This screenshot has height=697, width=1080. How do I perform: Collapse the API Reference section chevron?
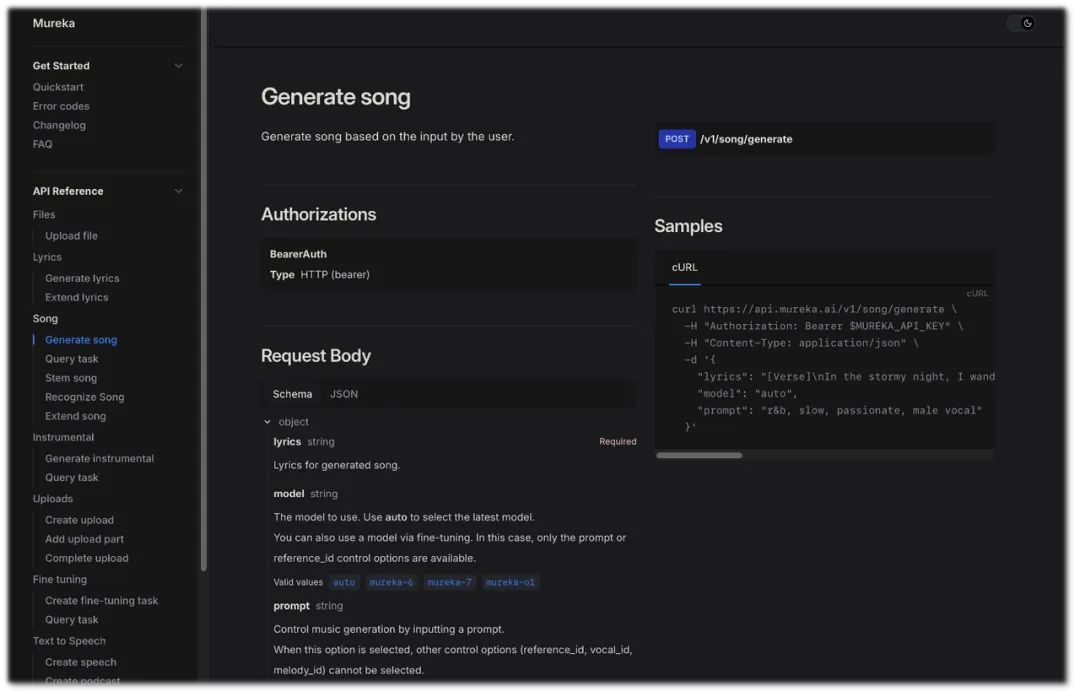click(178, 191)
